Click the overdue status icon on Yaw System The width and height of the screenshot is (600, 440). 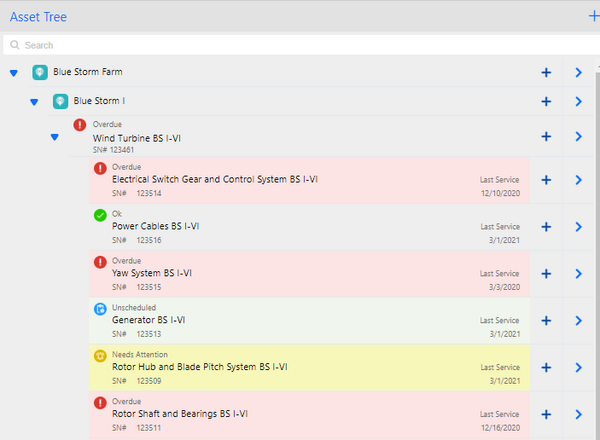[100, 262]
